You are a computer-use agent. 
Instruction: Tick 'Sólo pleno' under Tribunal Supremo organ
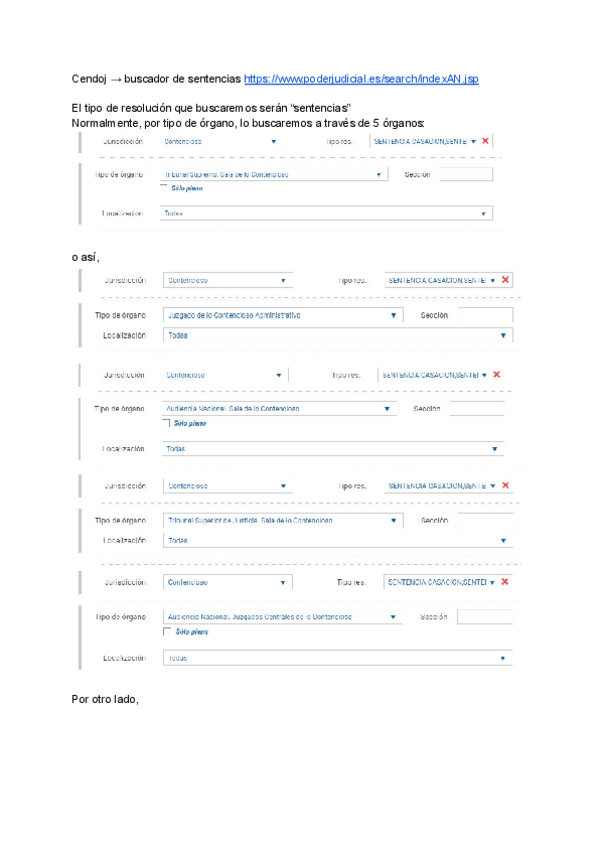tap(164, 188)
